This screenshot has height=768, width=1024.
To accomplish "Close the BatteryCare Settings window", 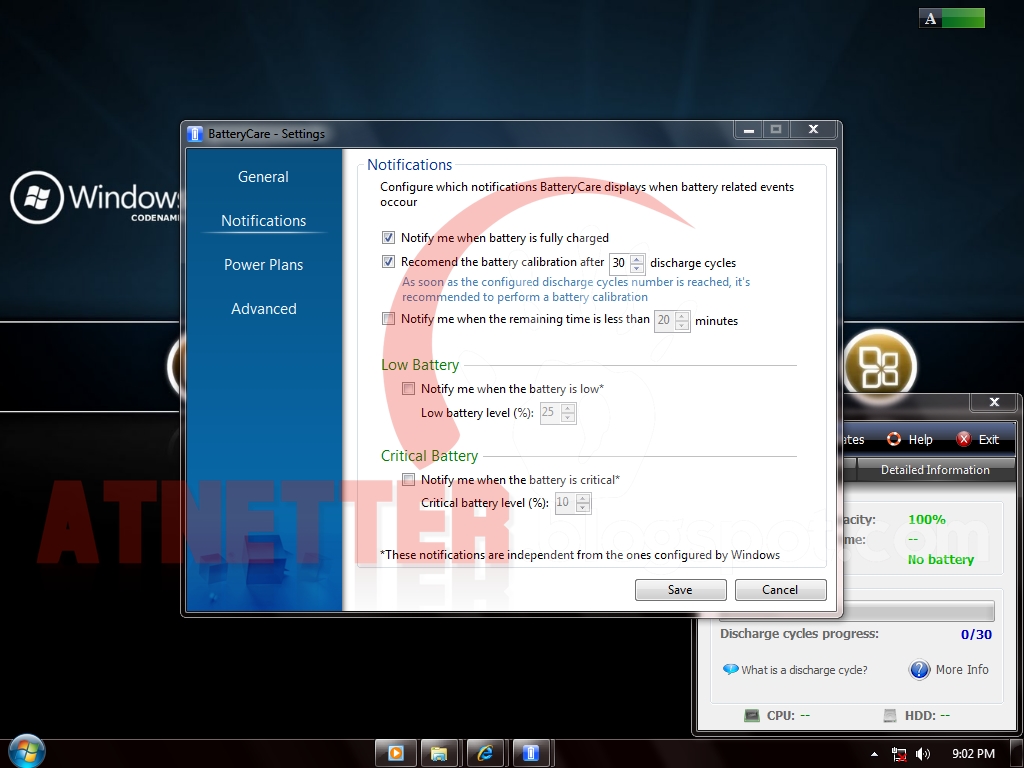I will [813, 130].
